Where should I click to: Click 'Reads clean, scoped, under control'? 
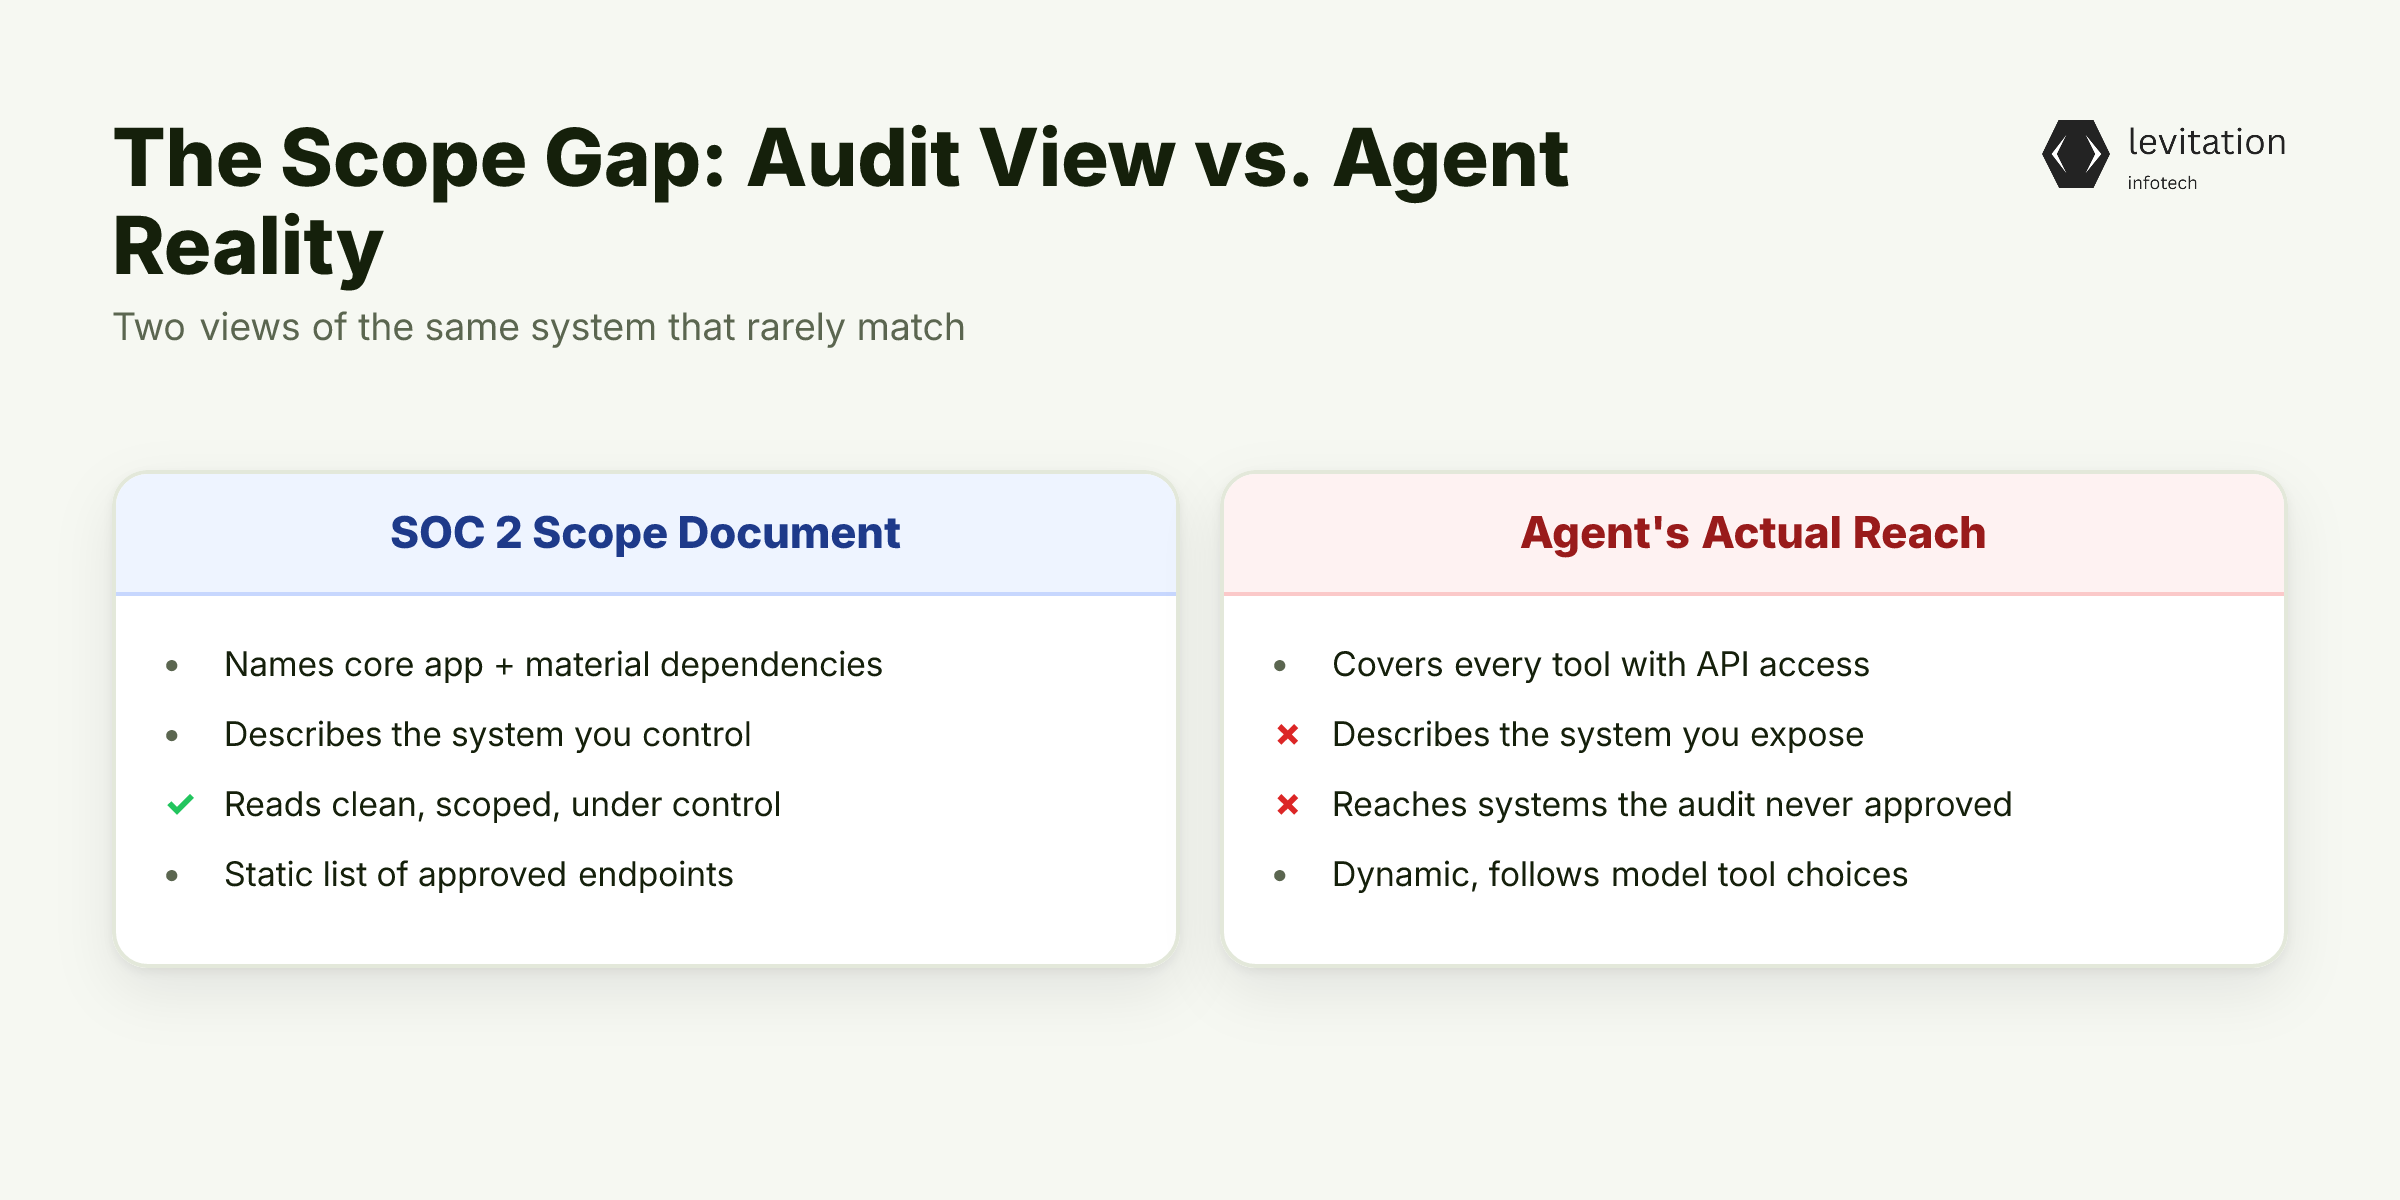[x=502, y=805]
